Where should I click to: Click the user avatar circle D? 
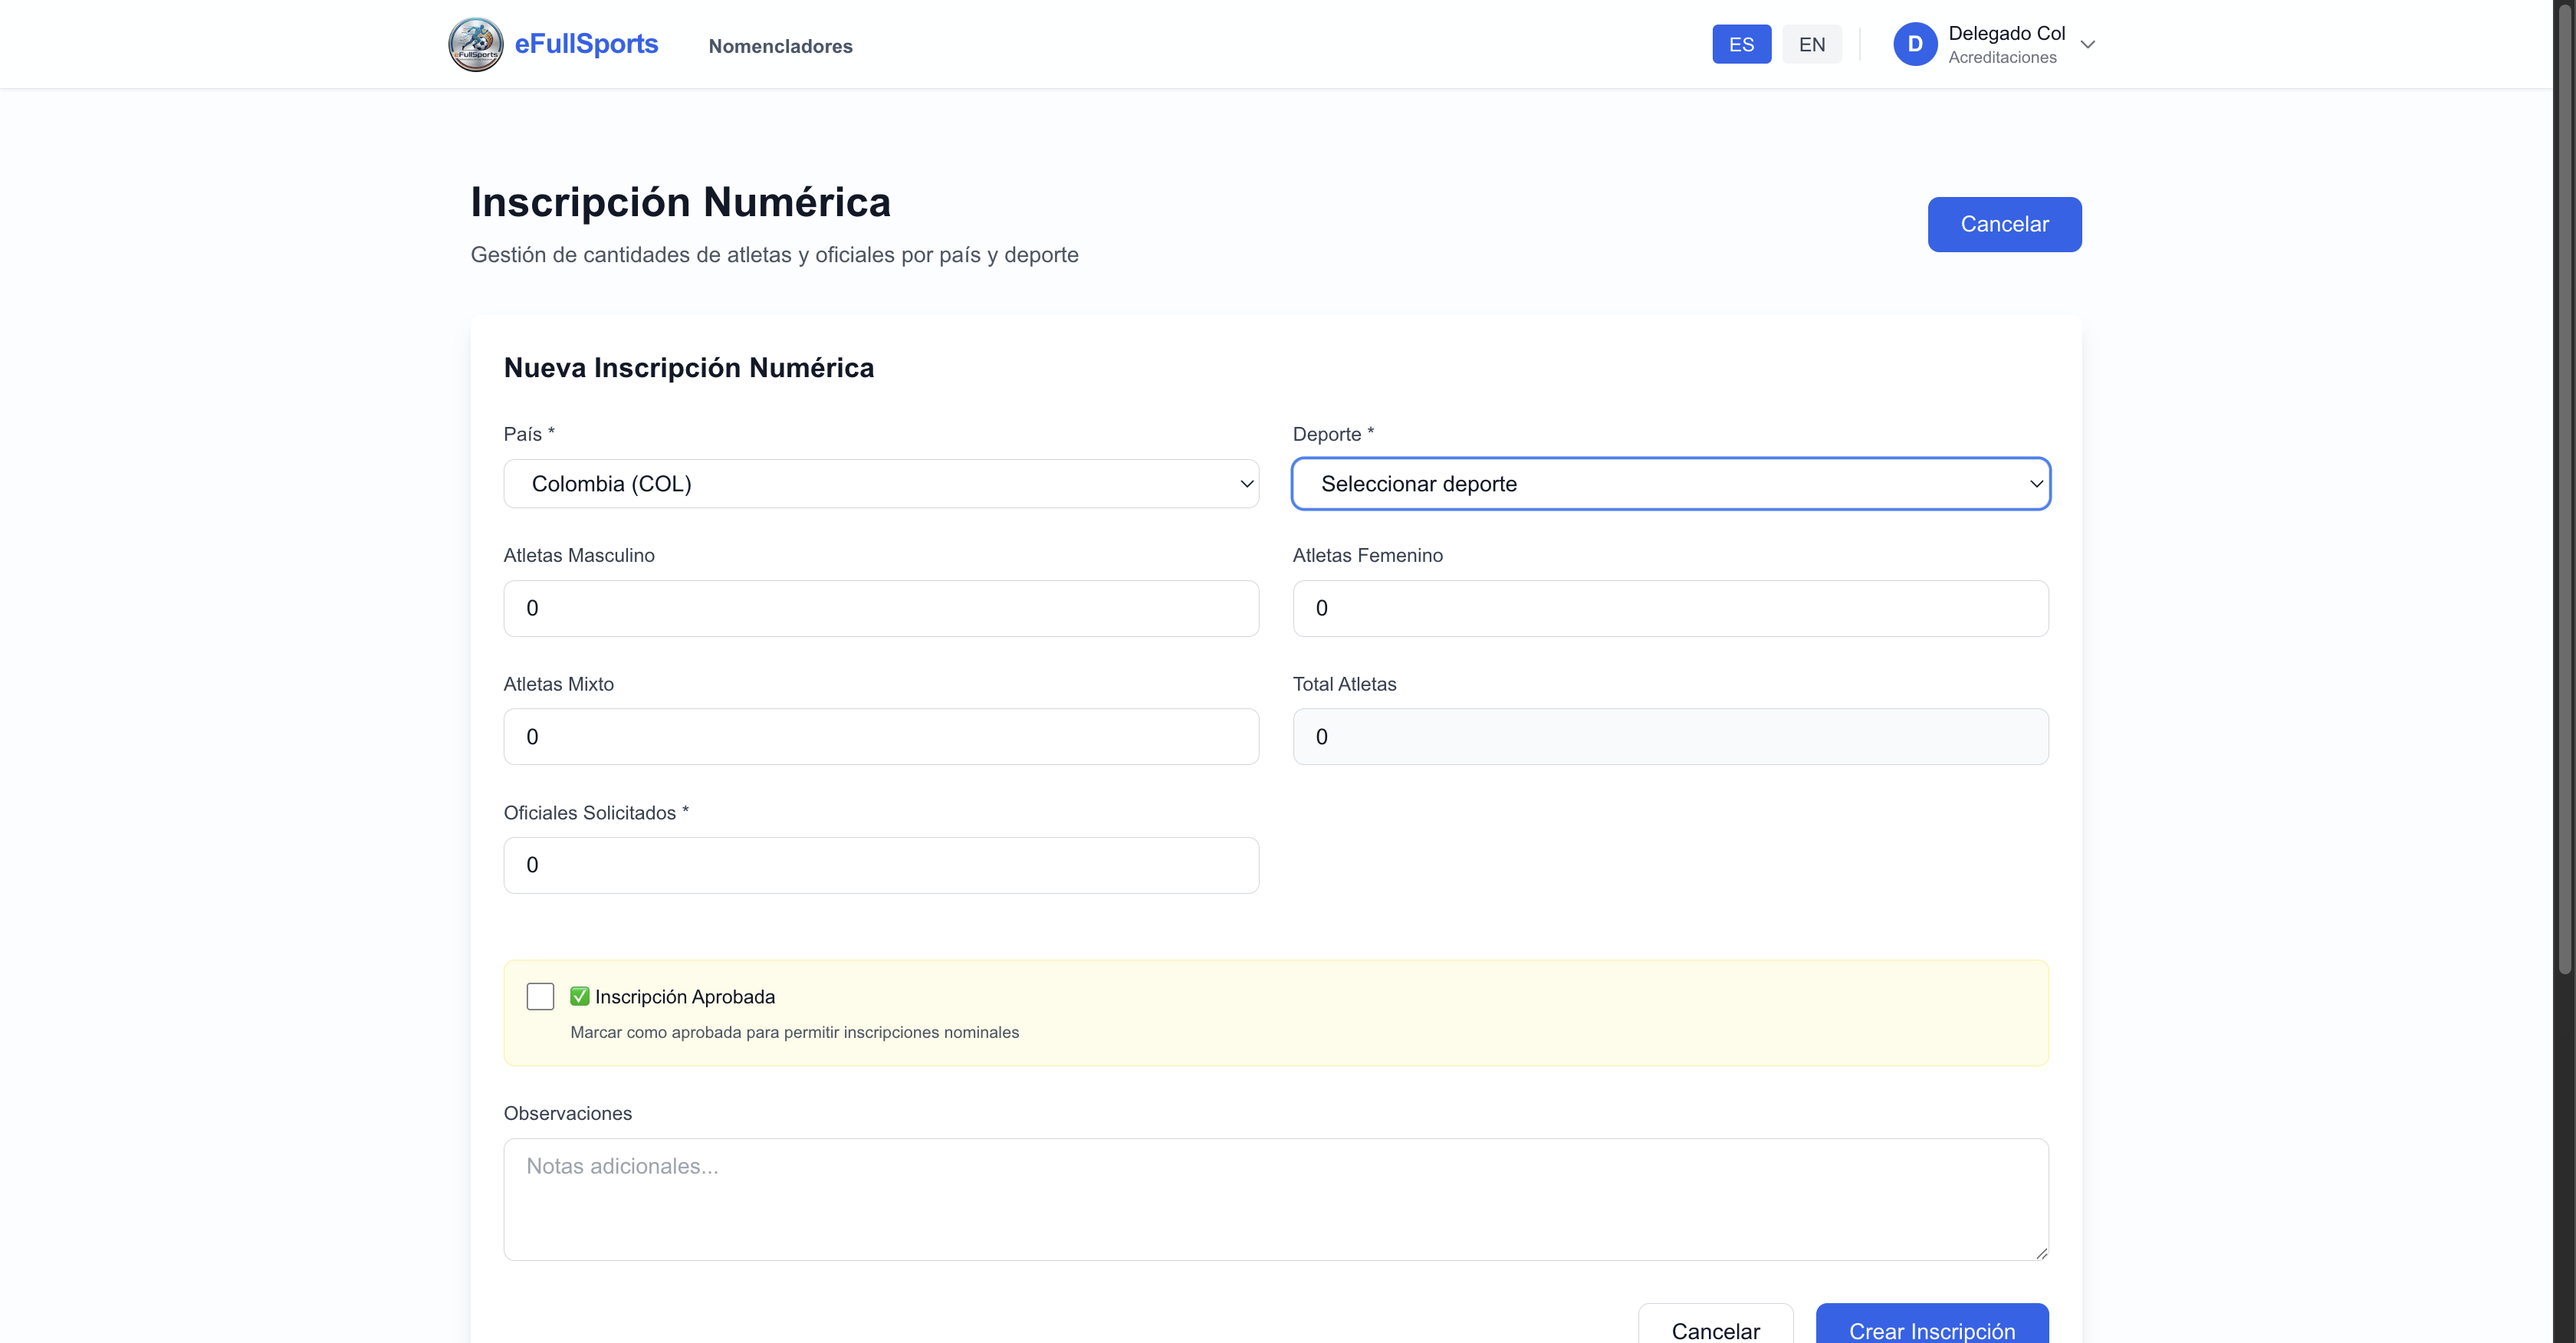click(x=1914, y=44)
